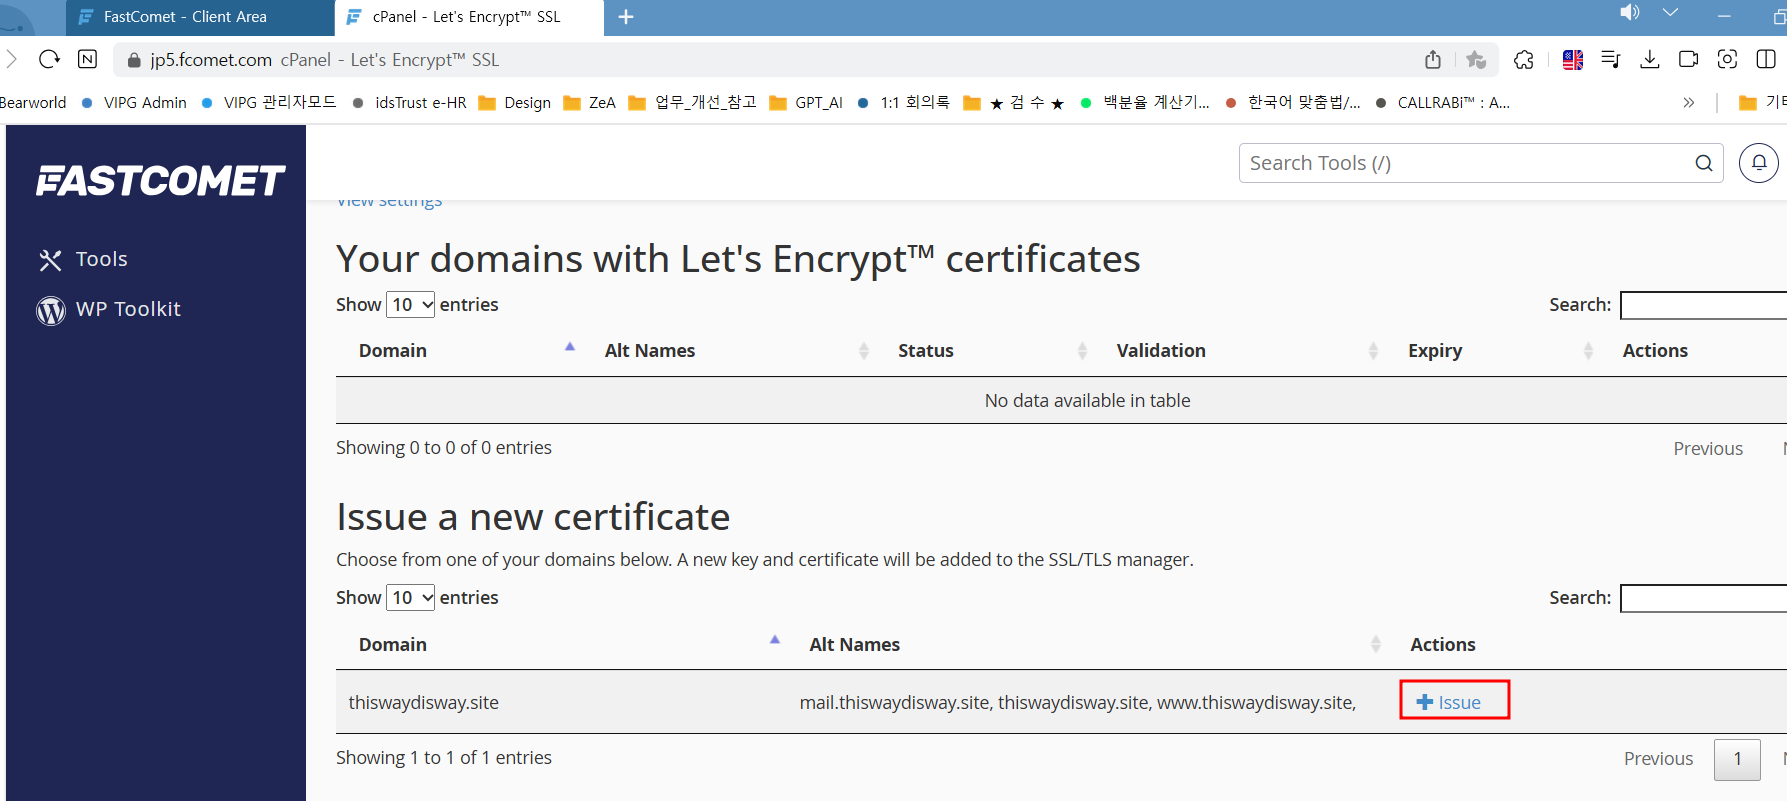
Task: Open the CALLRABI bookmark
Action: 1443,103
